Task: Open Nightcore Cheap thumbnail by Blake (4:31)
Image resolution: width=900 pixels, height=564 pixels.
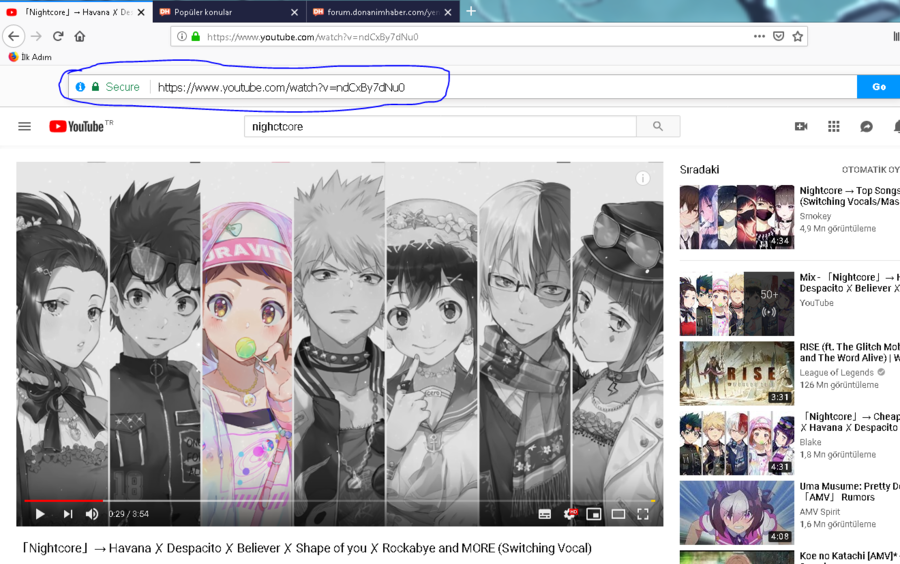Action: [x=736, y=443]
